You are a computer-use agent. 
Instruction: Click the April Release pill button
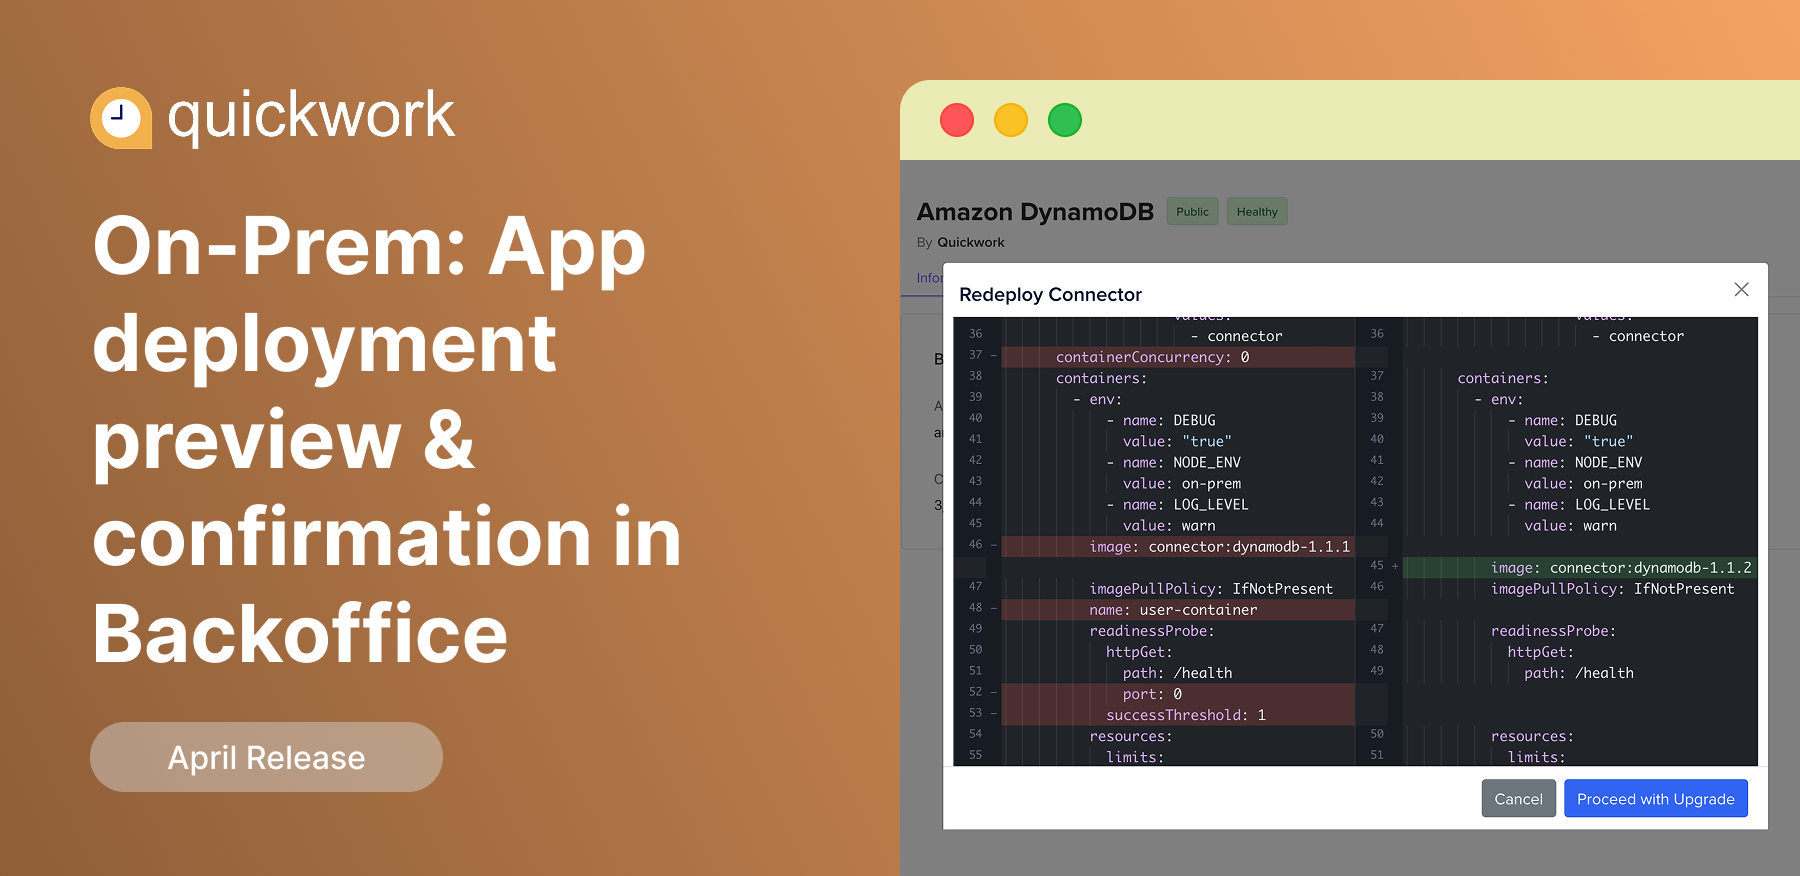[266, 757]
